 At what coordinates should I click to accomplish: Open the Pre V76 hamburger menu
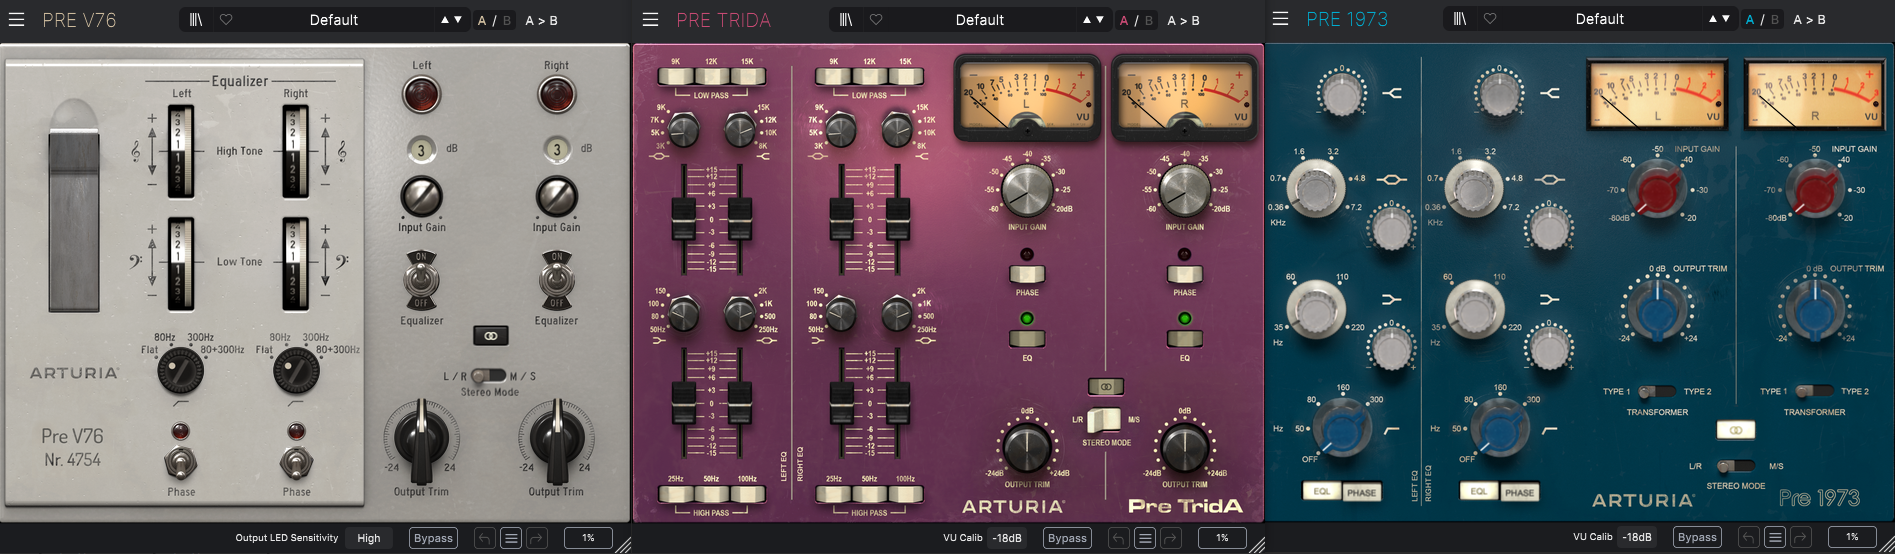(x=17, y=20)
